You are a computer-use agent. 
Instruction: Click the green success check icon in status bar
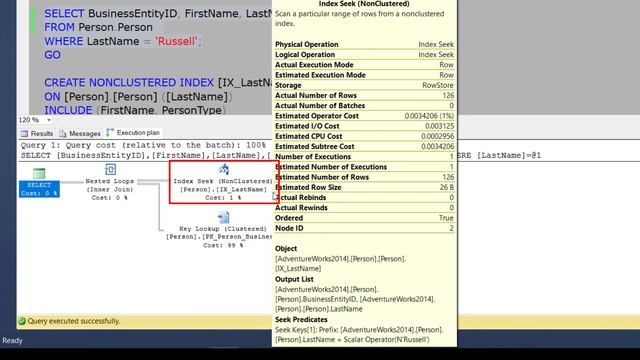coord(22,321)
